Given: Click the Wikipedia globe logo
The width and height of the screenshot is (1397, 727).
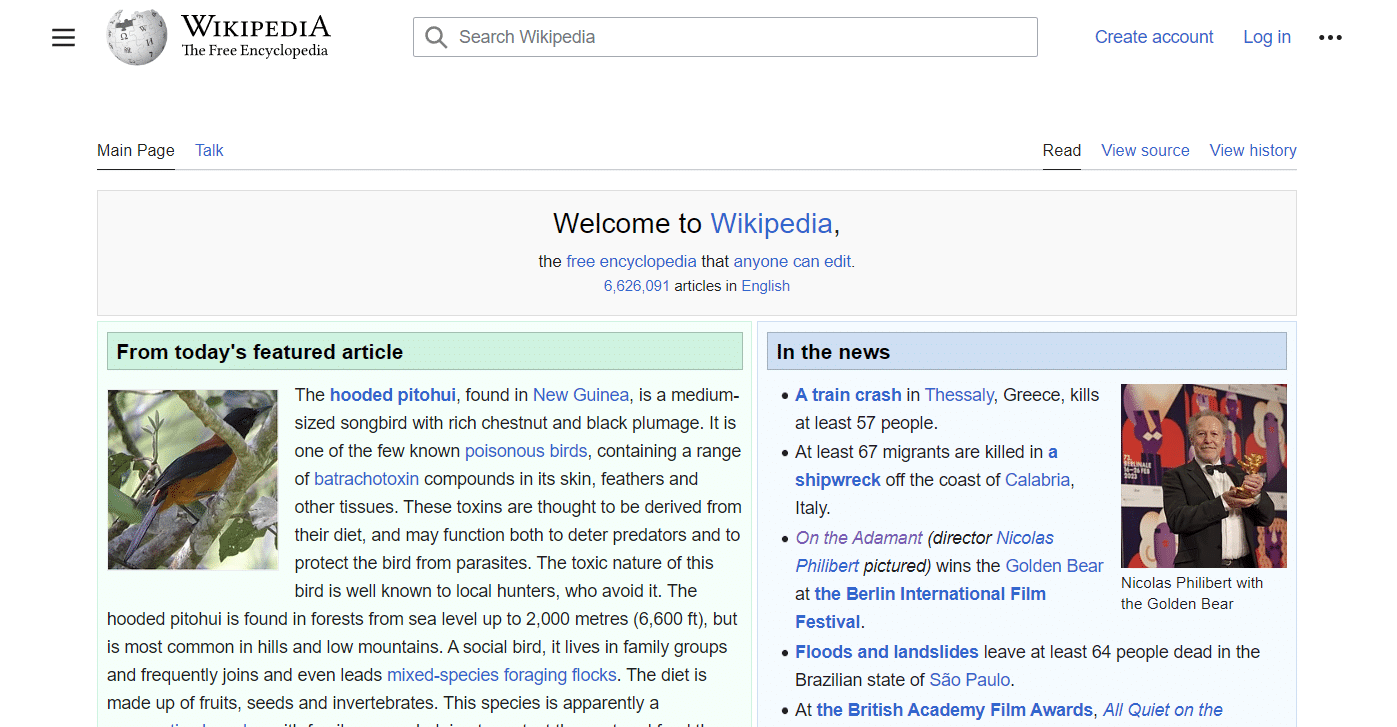Looking at the screenshot, I should click(x=137, y=37).
